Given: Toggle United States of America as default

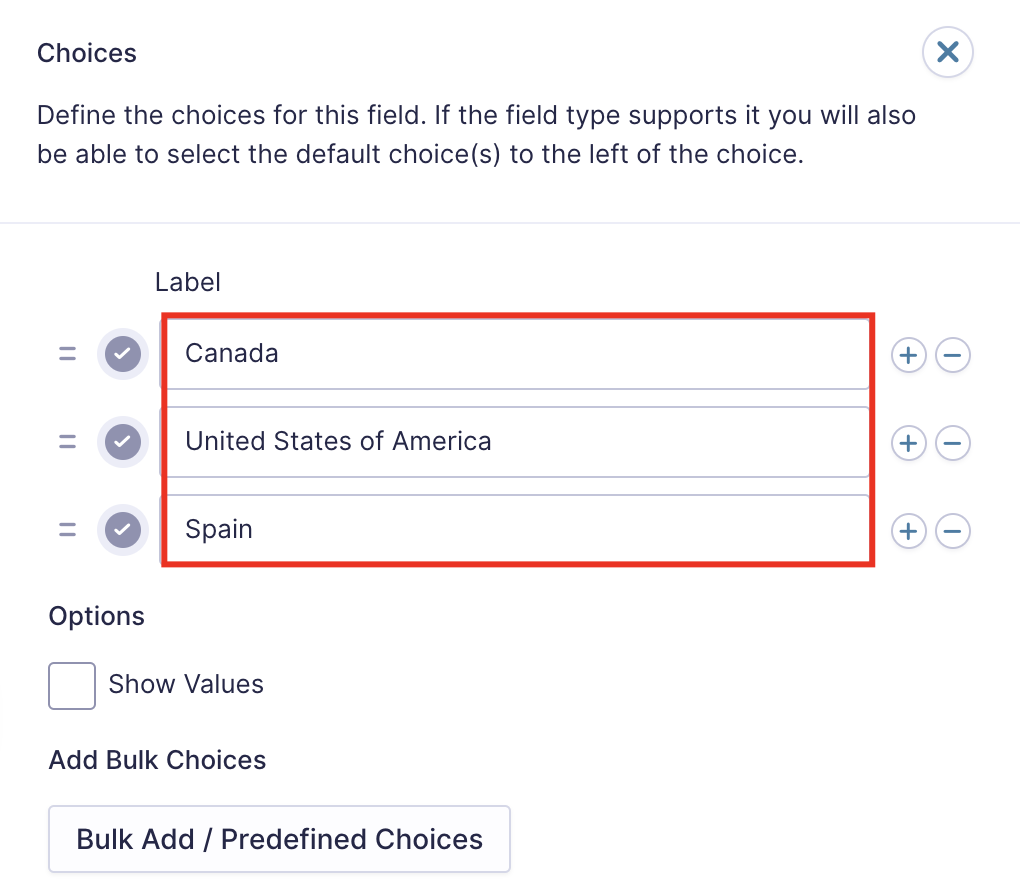Looking at the screenshot, I should tap(123, 442).
